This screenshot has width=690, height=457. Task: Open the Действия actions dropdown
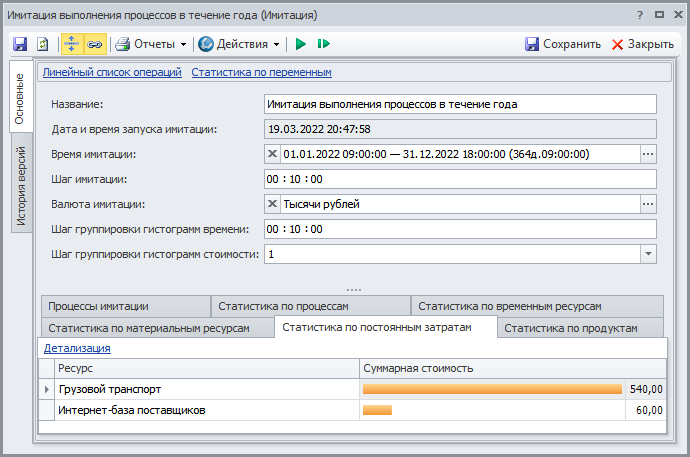(x=239, y=44)
